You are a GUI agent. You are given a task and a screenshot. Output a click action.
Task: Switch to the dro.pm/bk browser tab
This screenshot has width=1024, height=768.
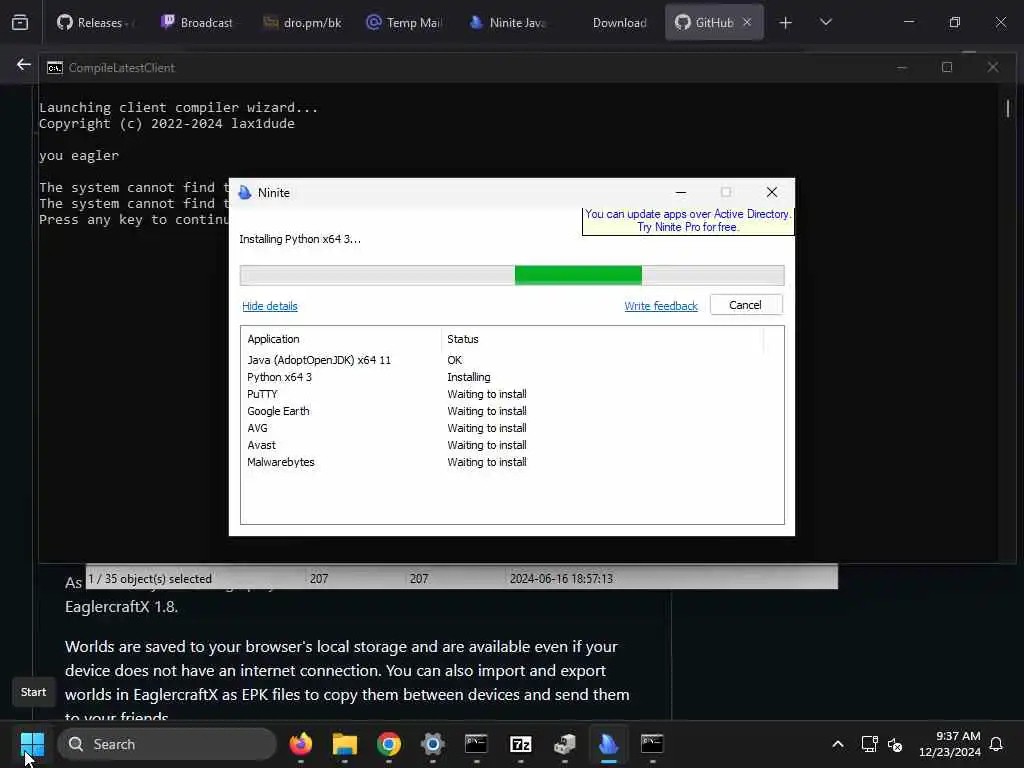pos(302,22)
